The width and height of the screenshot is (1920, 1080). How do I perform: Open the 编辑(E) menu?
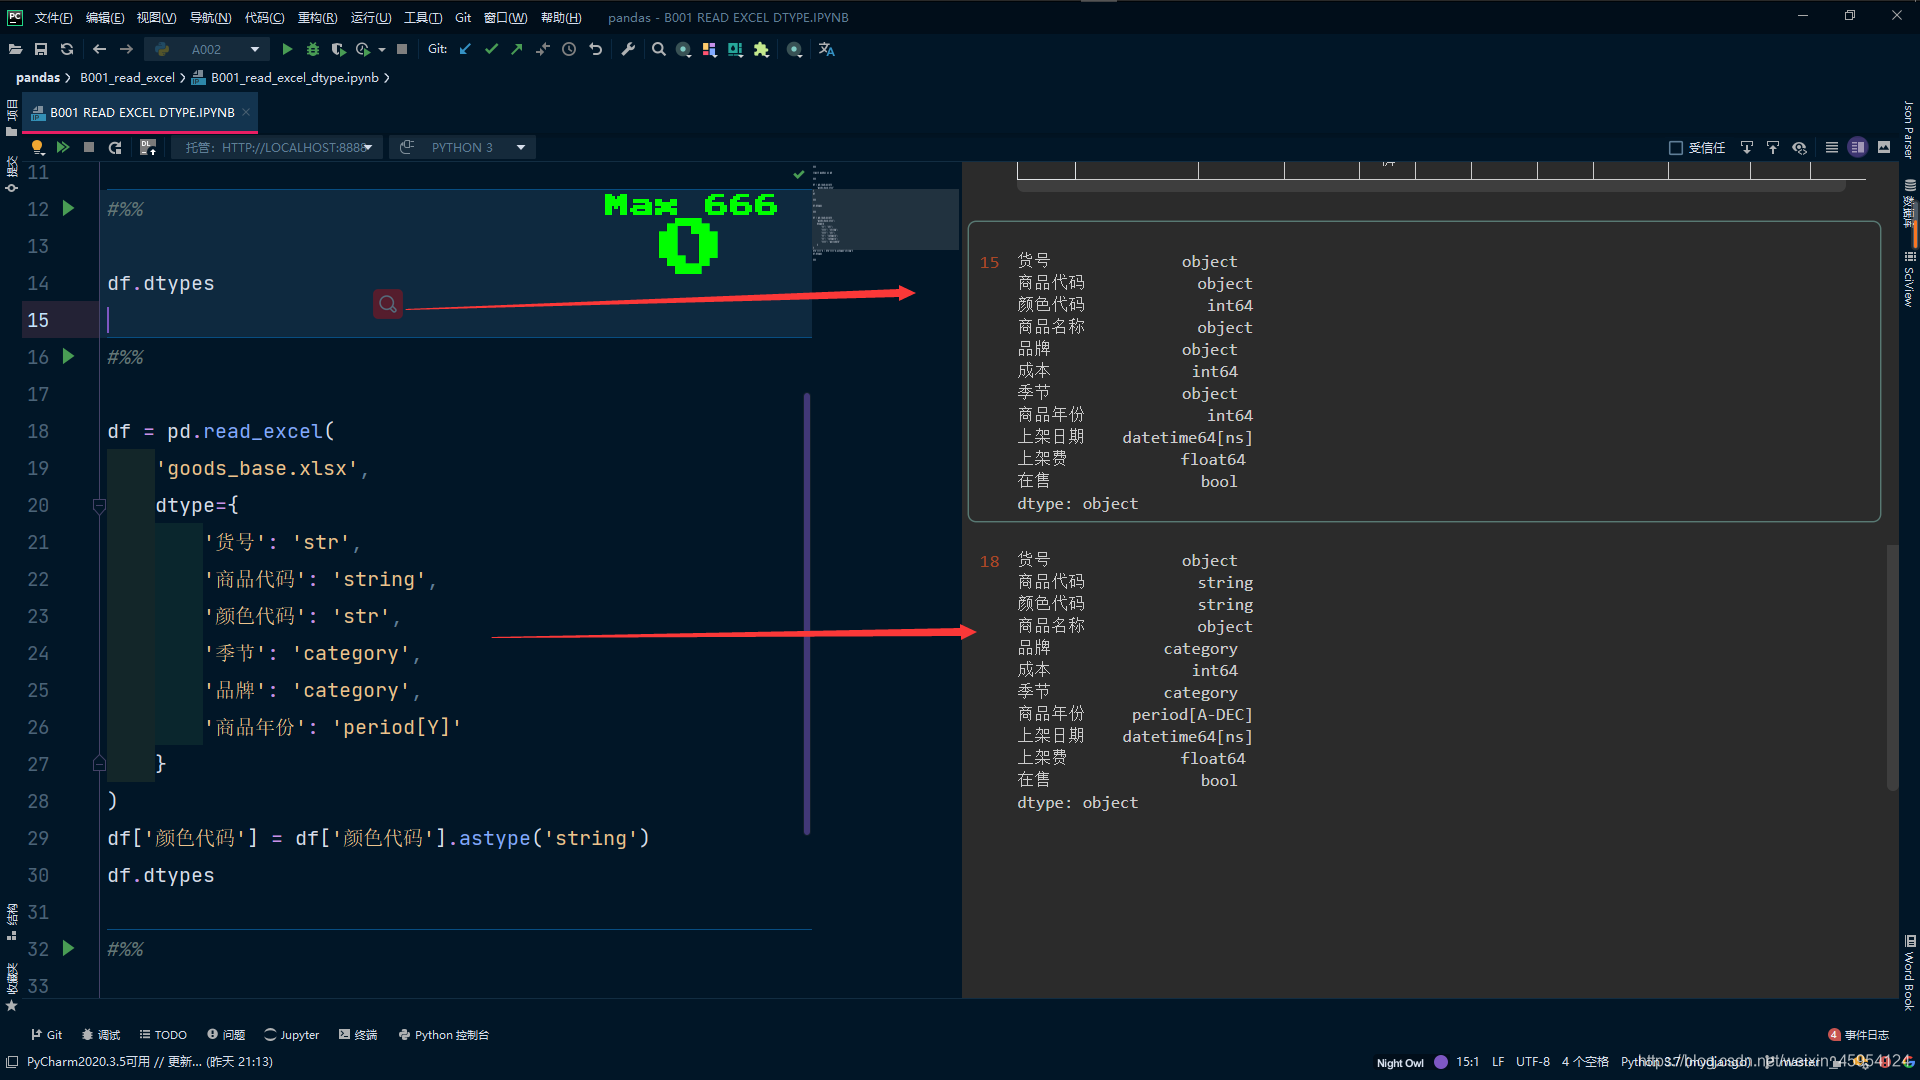click(105, 17)
